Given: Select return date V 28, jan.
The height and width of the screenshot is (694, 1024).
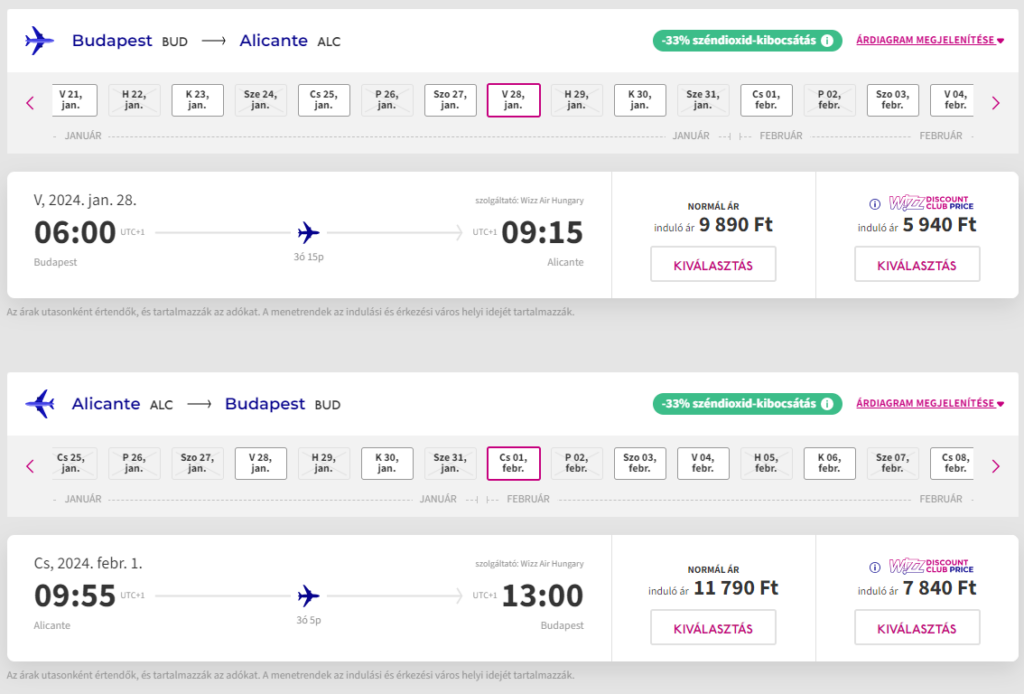Looking at the screenshot, I should coord(261,463).
